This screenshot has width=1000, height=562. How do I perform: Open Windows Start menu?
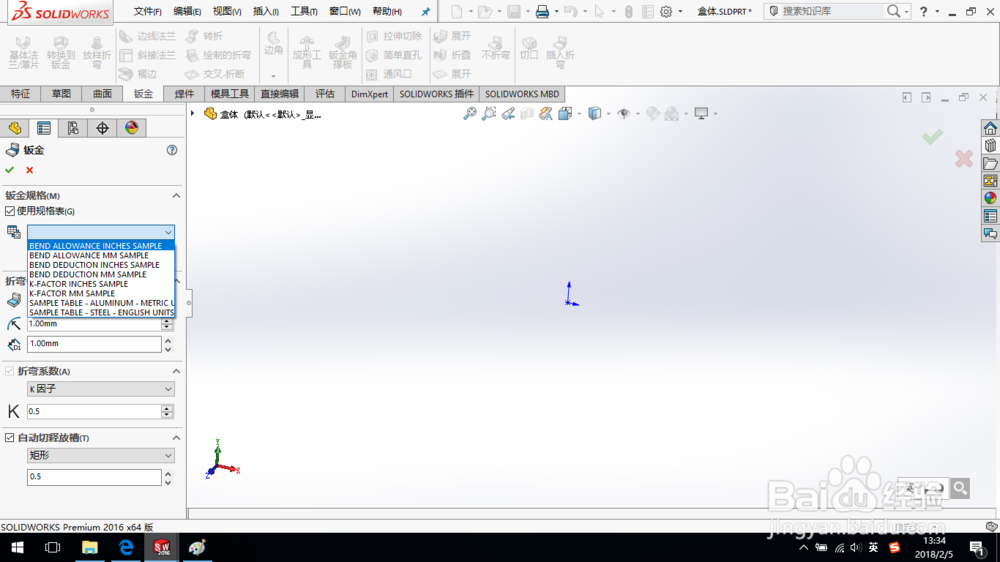(17, 548)
